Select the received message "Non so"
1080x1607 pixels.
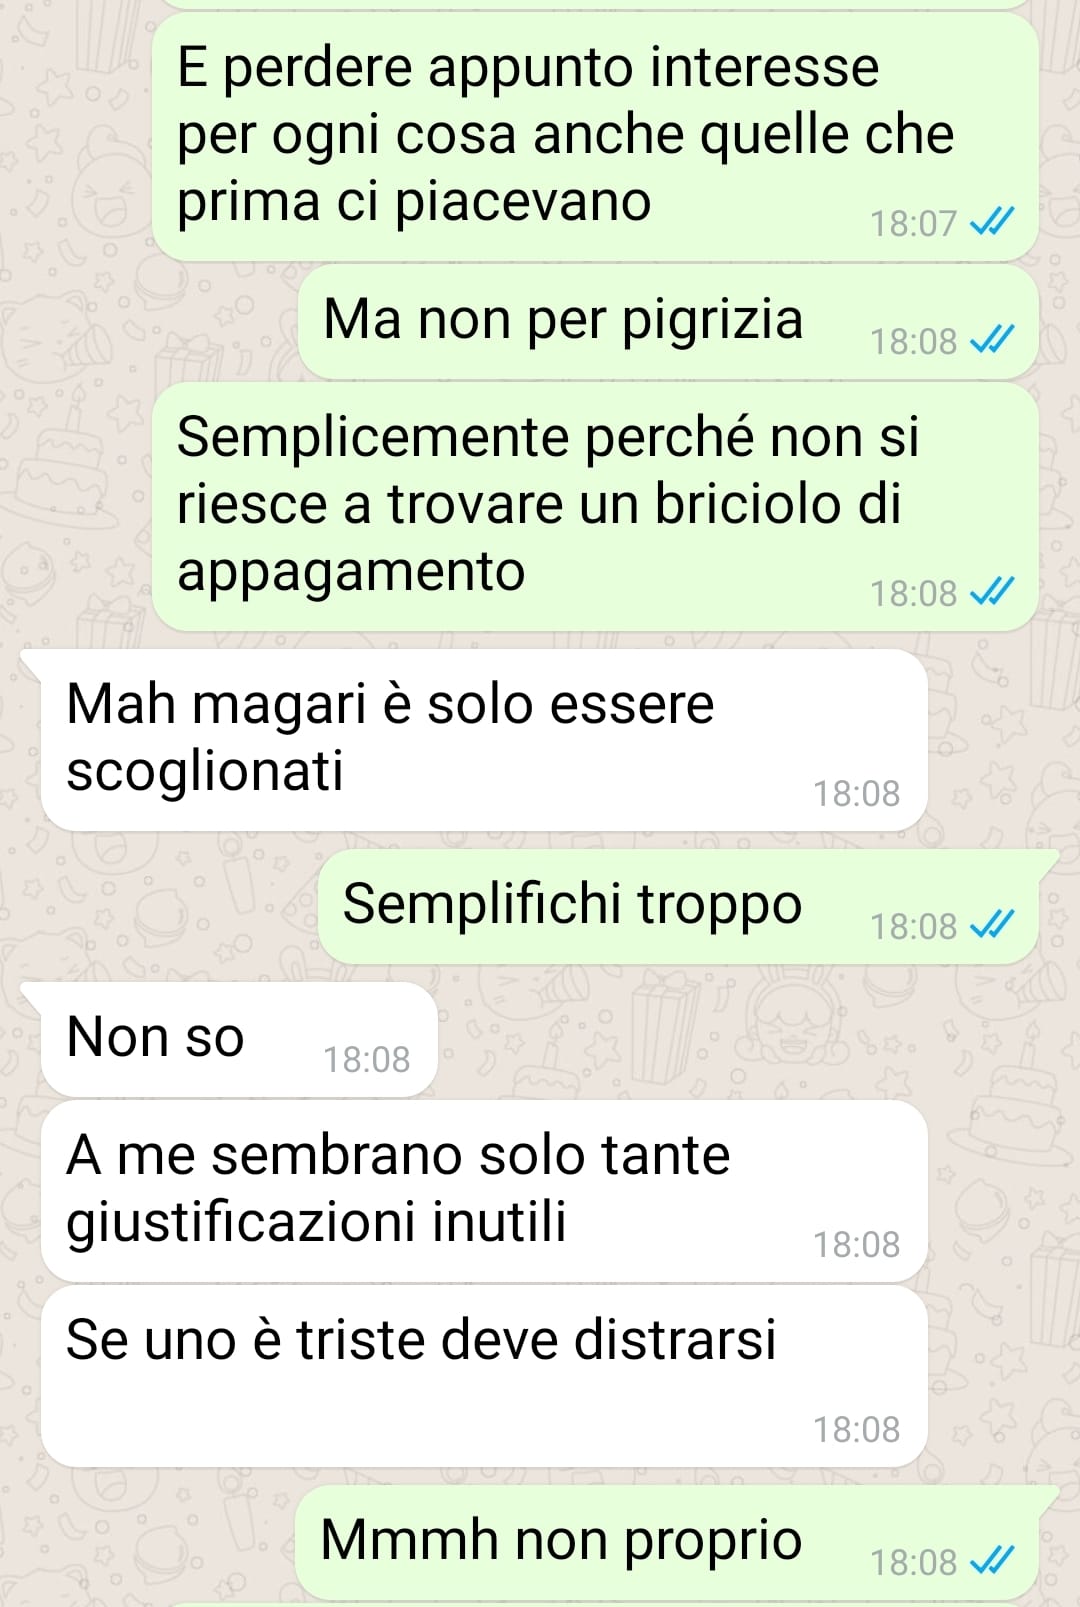click(239, 1040)
